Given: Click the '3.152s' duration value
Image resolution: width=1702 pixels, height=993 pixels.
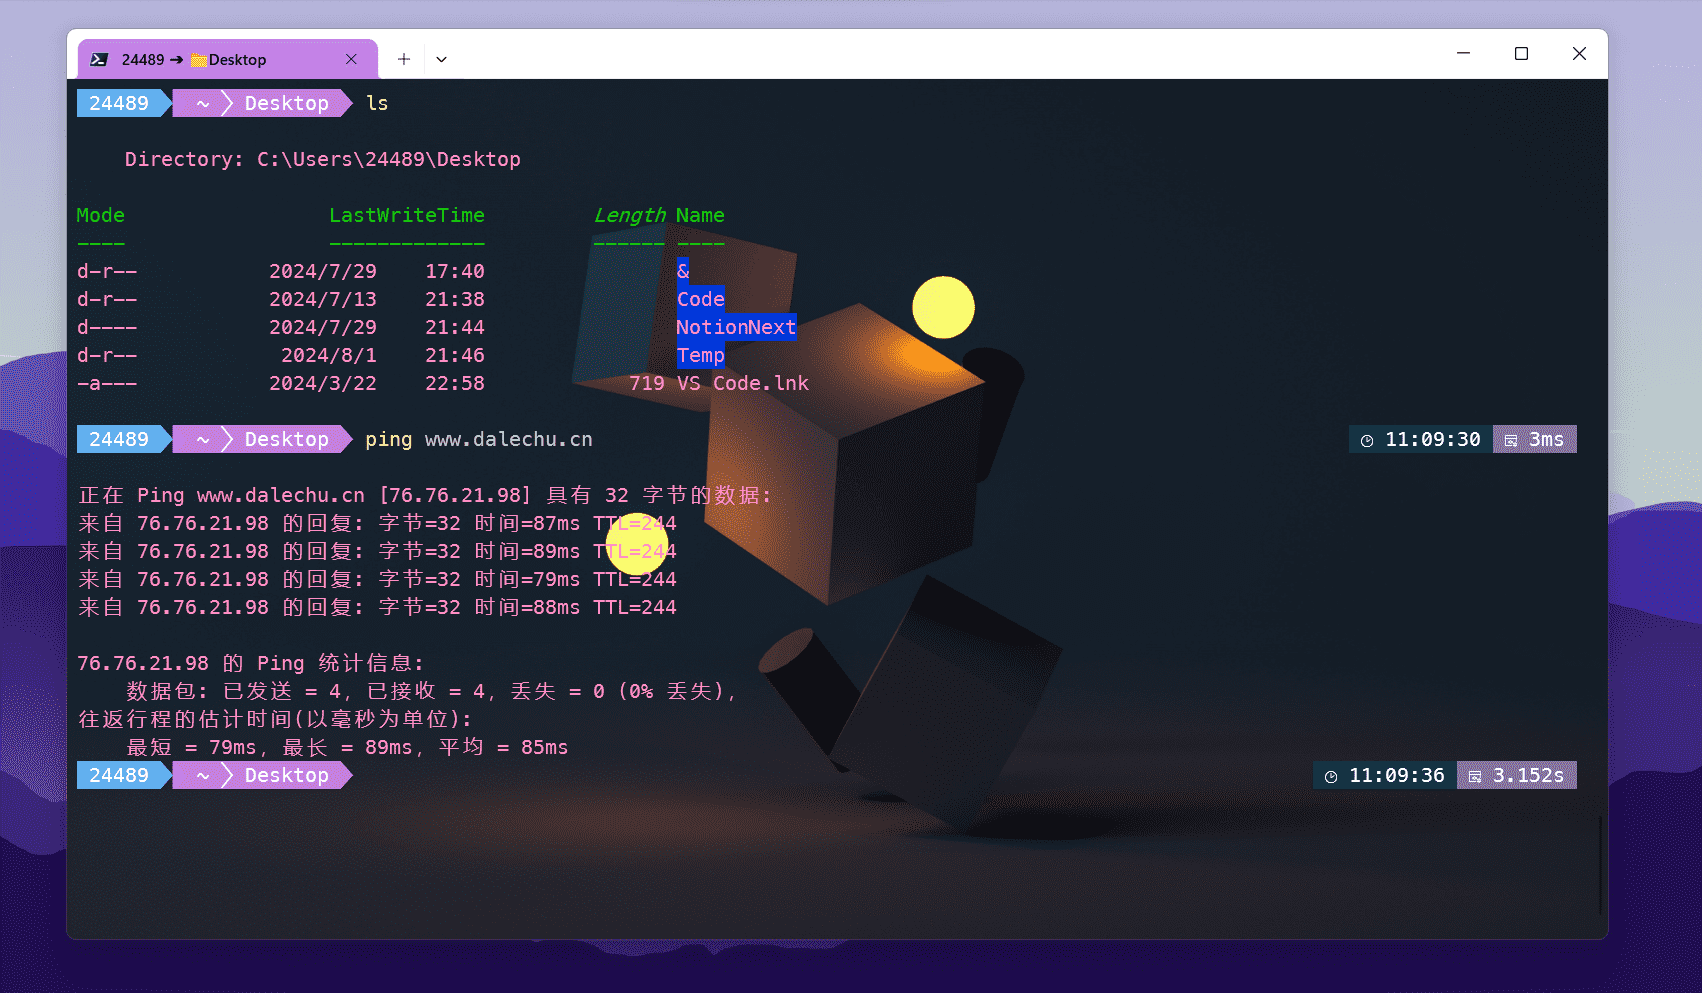Looking at the screenshot, I should click(1529, 775).
